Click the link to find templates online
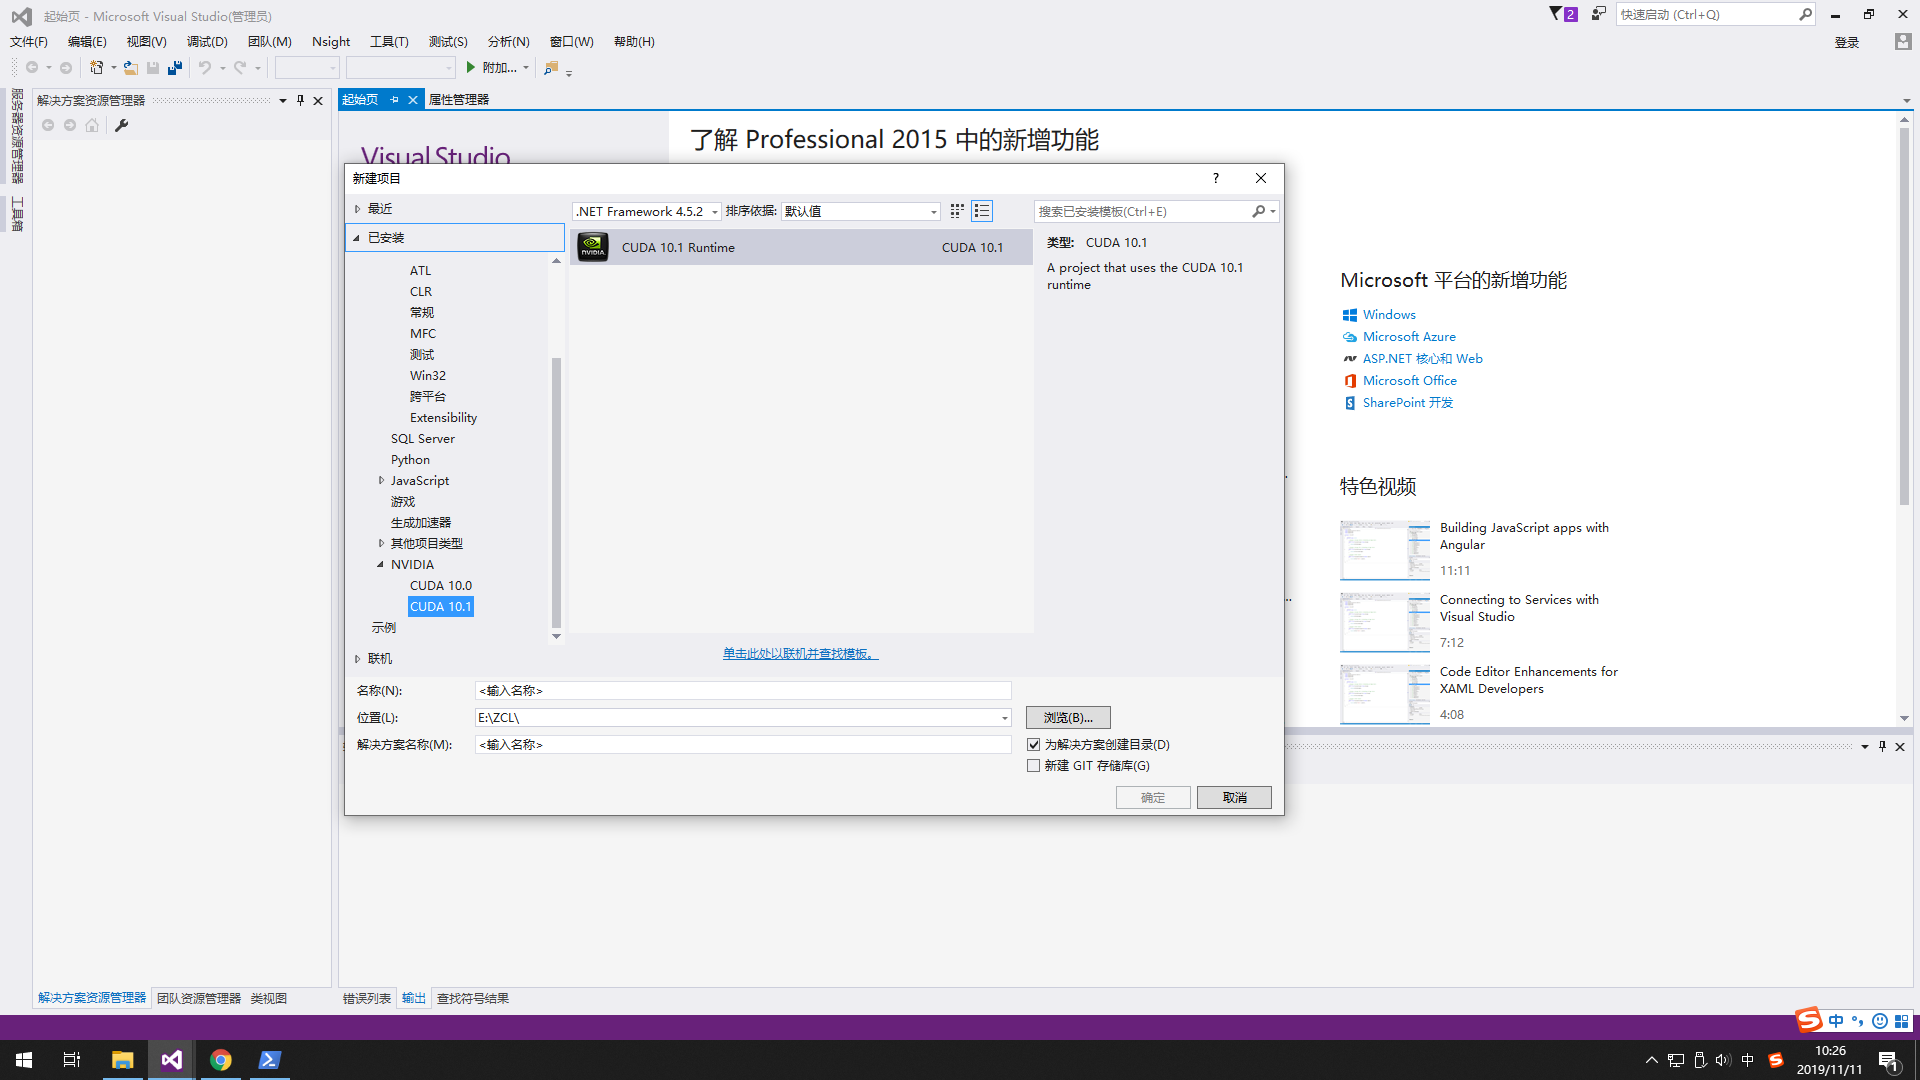This screenshot has height=1080, width=1920. (800, 653)
